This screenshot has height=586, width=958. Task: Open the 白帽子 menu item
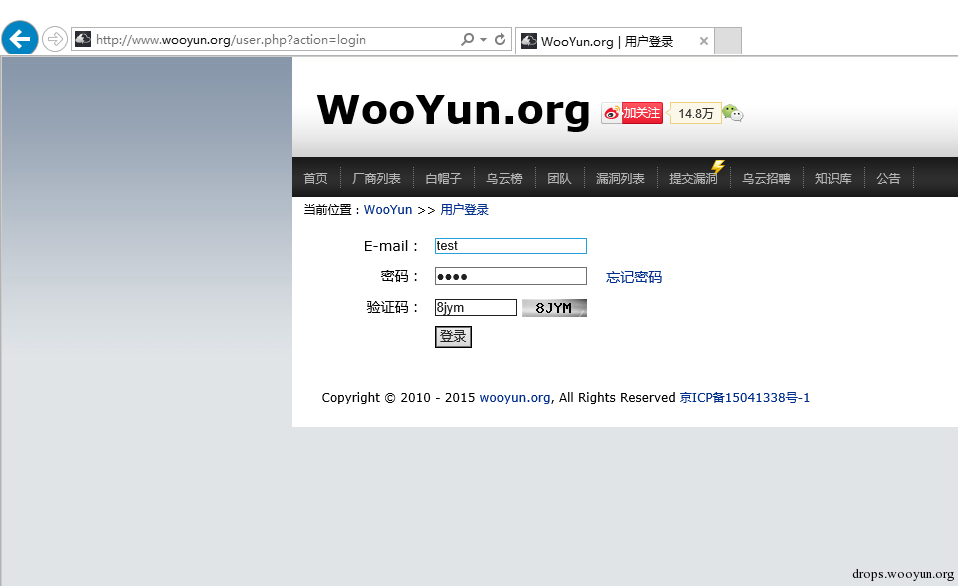click(444, 178)
